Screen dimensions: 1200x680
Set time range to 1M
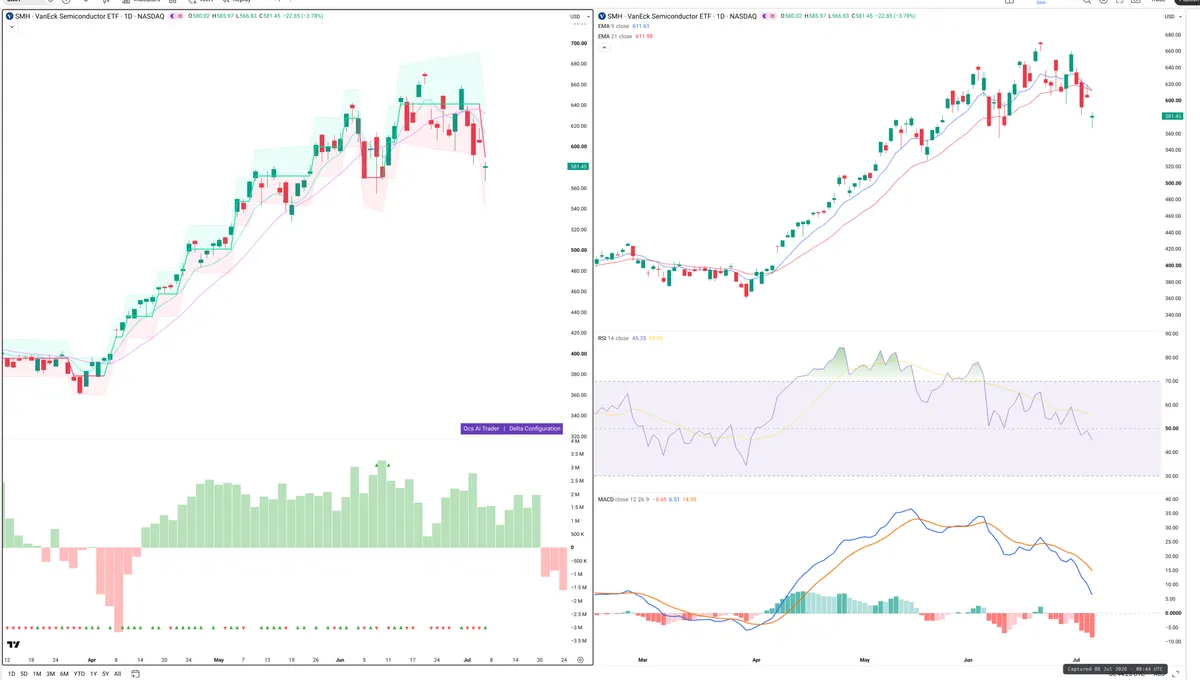[37, 674]
